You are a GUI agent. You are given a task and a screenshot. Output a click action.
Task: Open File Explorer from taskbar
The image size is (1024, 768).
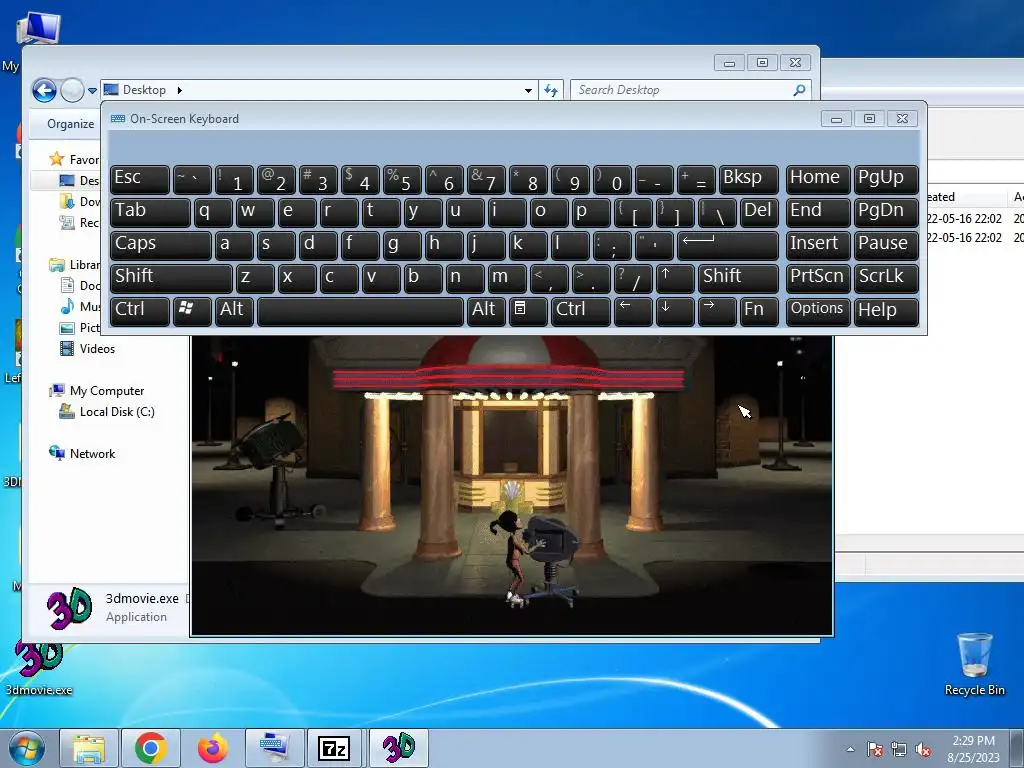(x=89, y=748)
